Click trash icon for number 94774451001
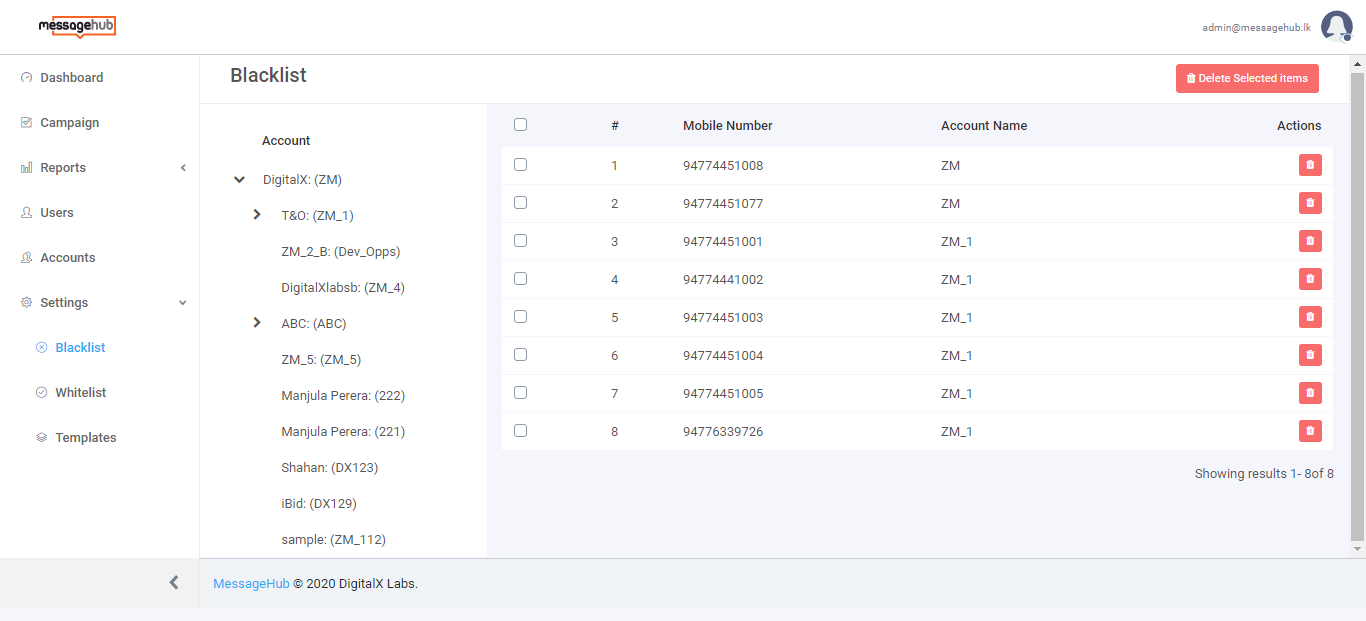This screenshot has height=621, width=1366. point(1309,241)
